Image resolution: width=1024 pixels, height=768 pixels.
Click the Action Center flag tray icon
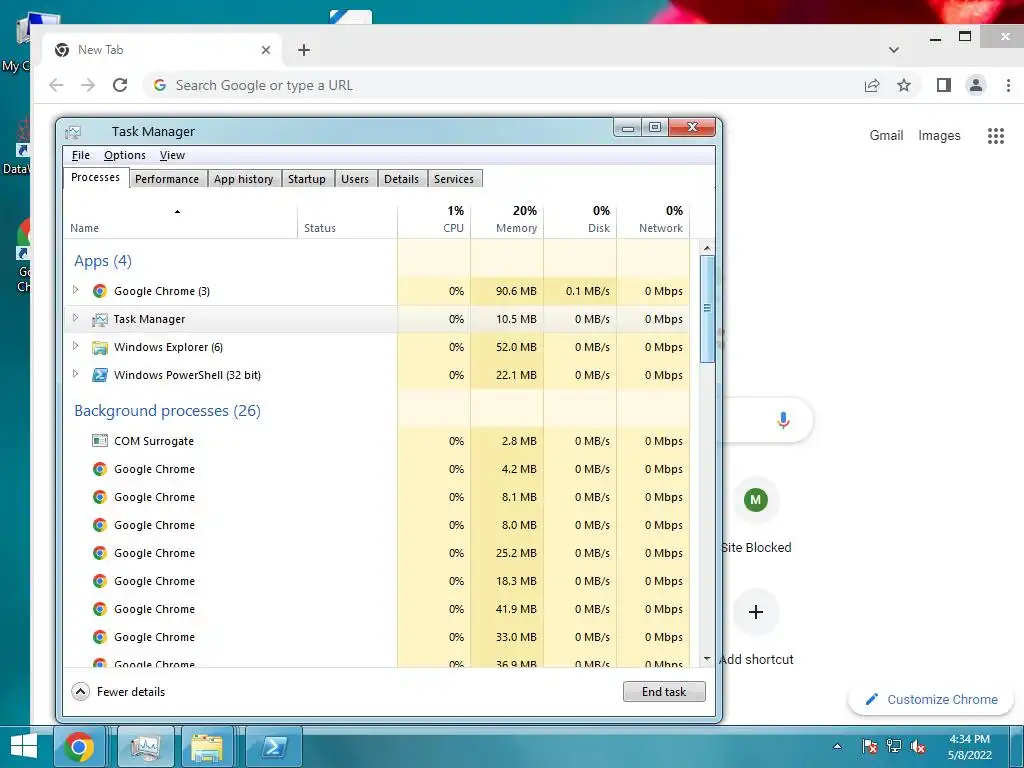click(869, 746)
